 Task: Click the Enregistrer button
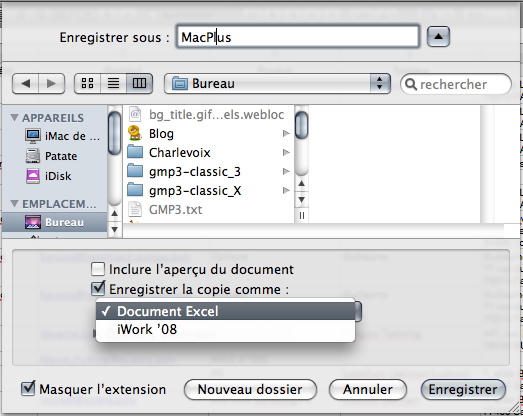point(463,389)
